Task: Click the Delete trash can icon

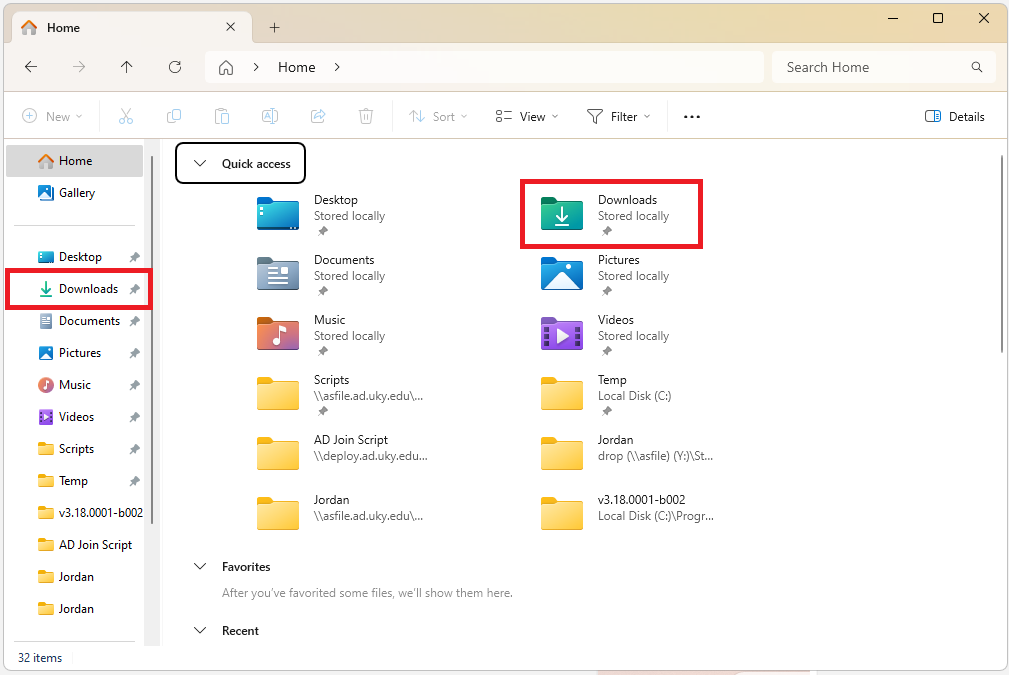Action: [366, 116]
